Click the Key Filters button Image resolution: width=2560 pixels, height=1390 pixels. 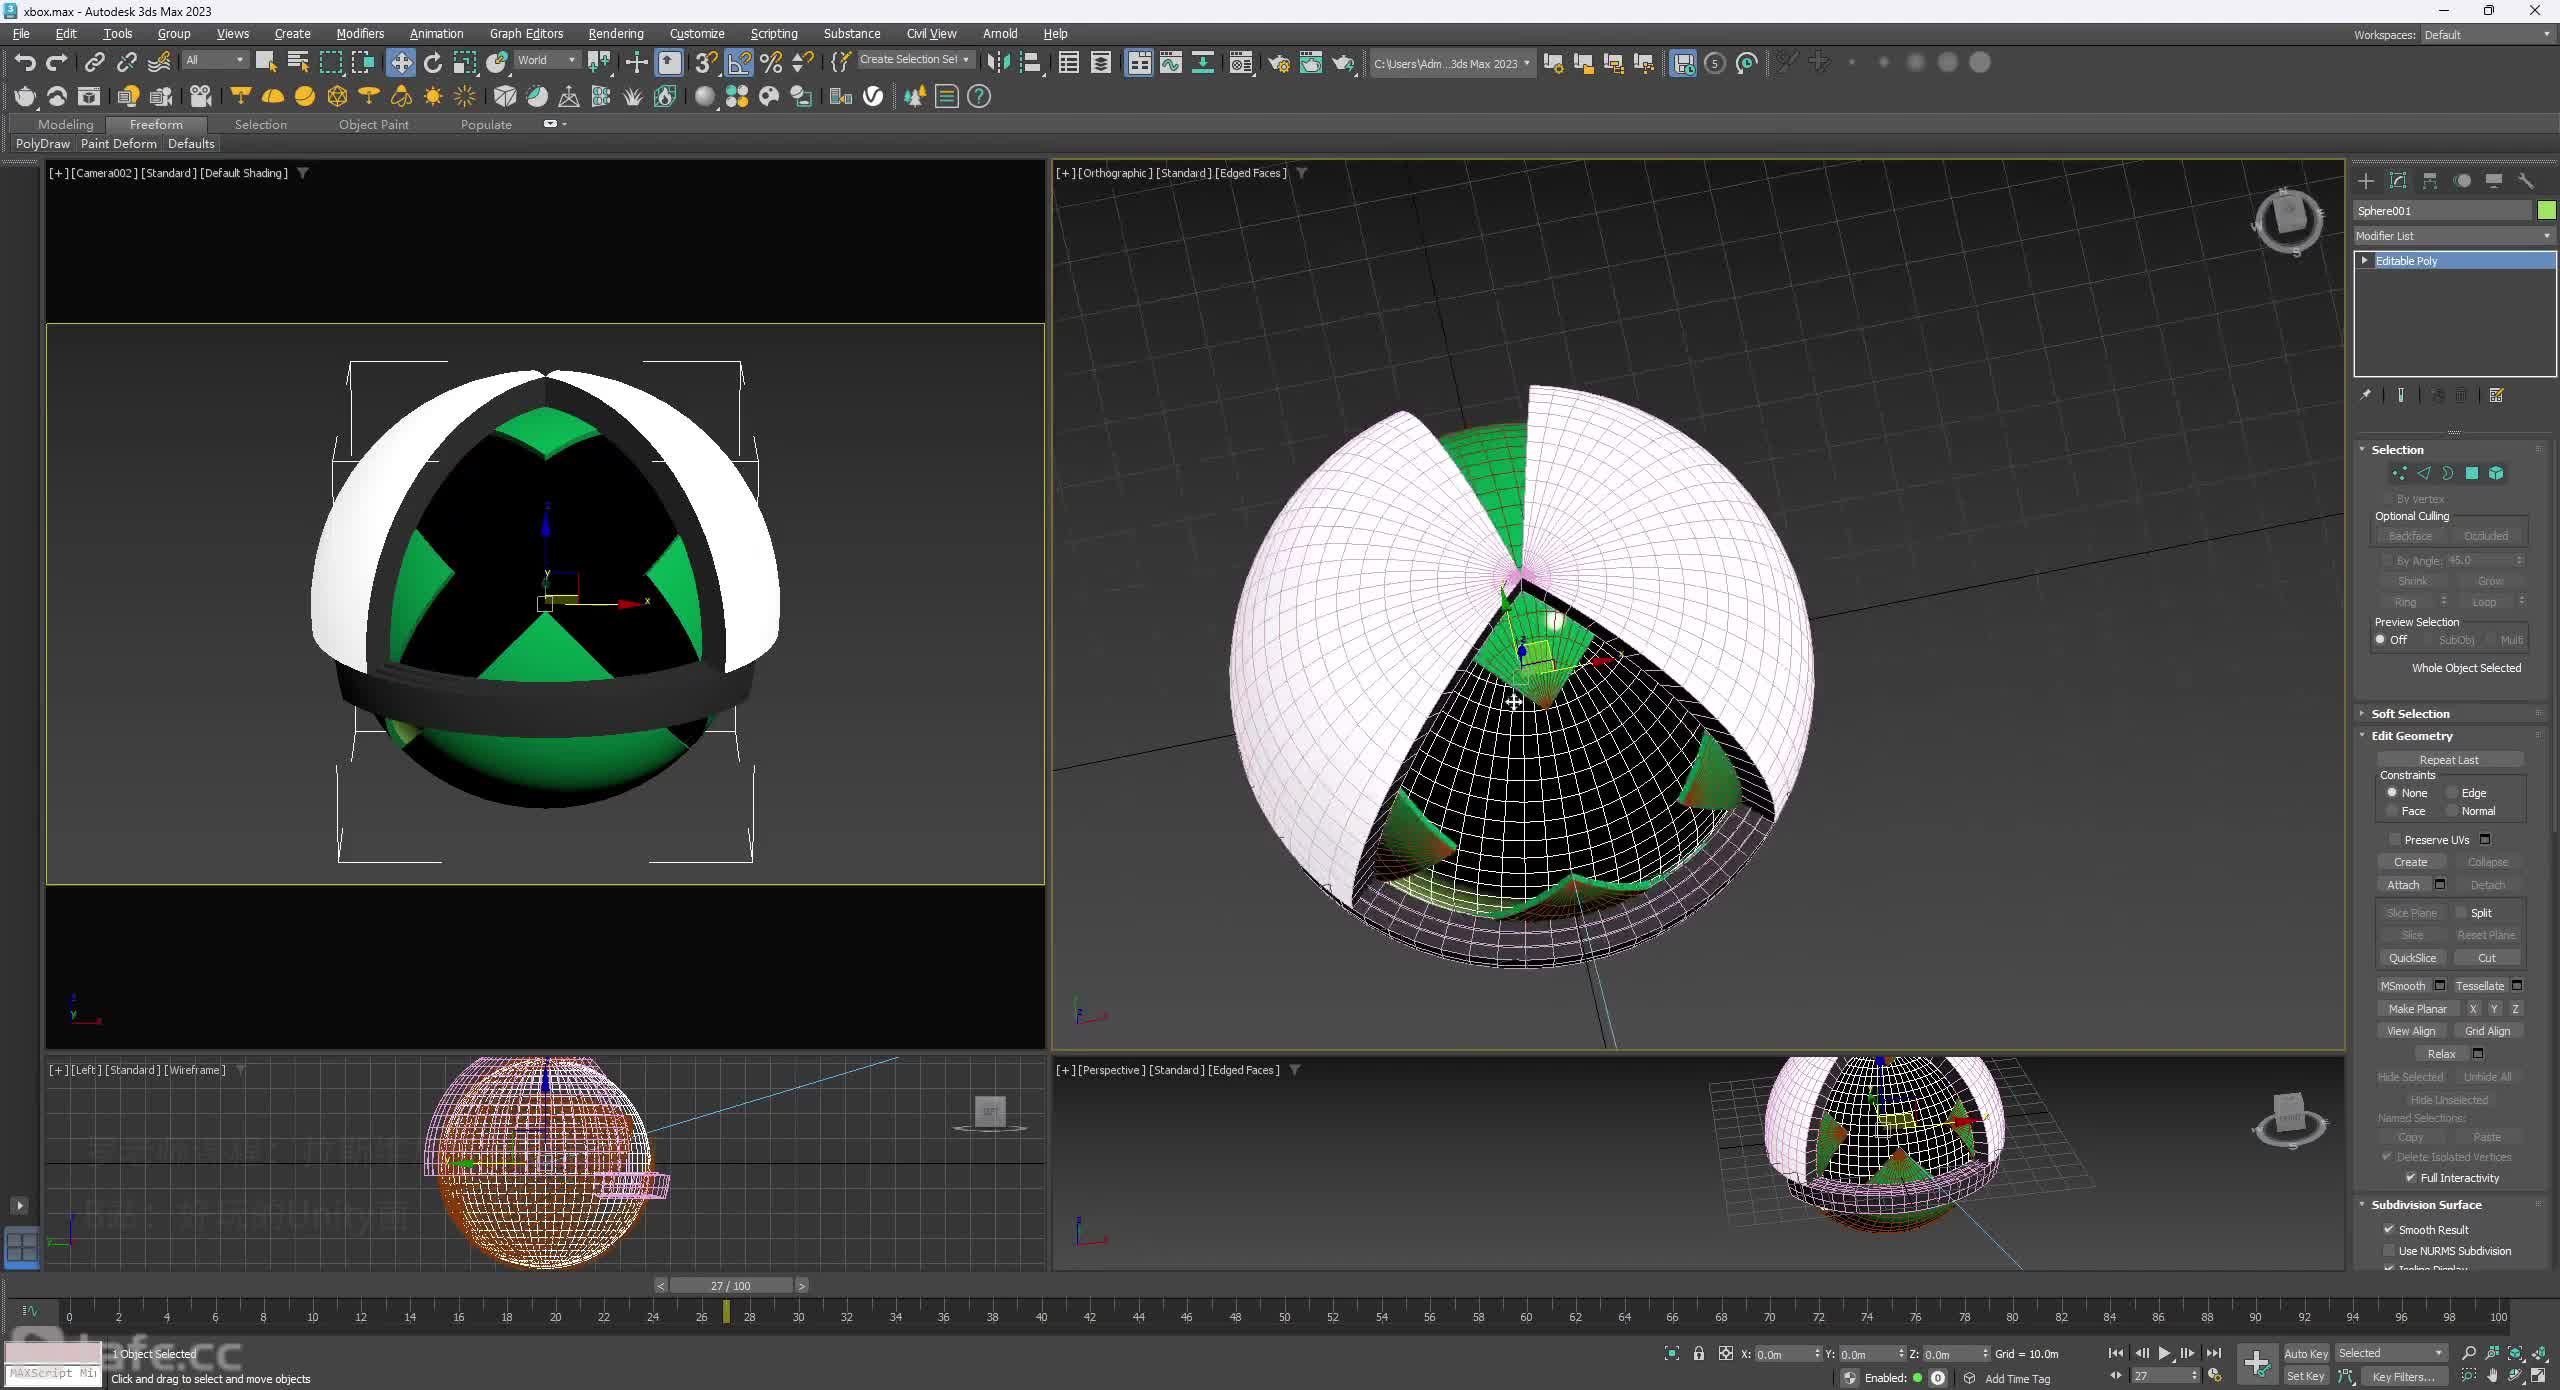click(x=2403, y=1377)
